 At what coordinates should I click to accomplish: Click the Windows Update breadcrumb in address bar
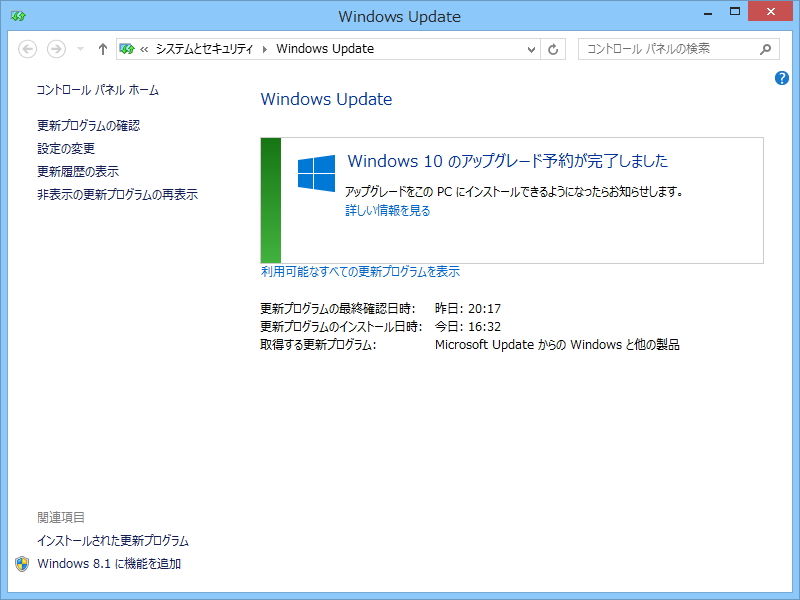coord(325,49)
